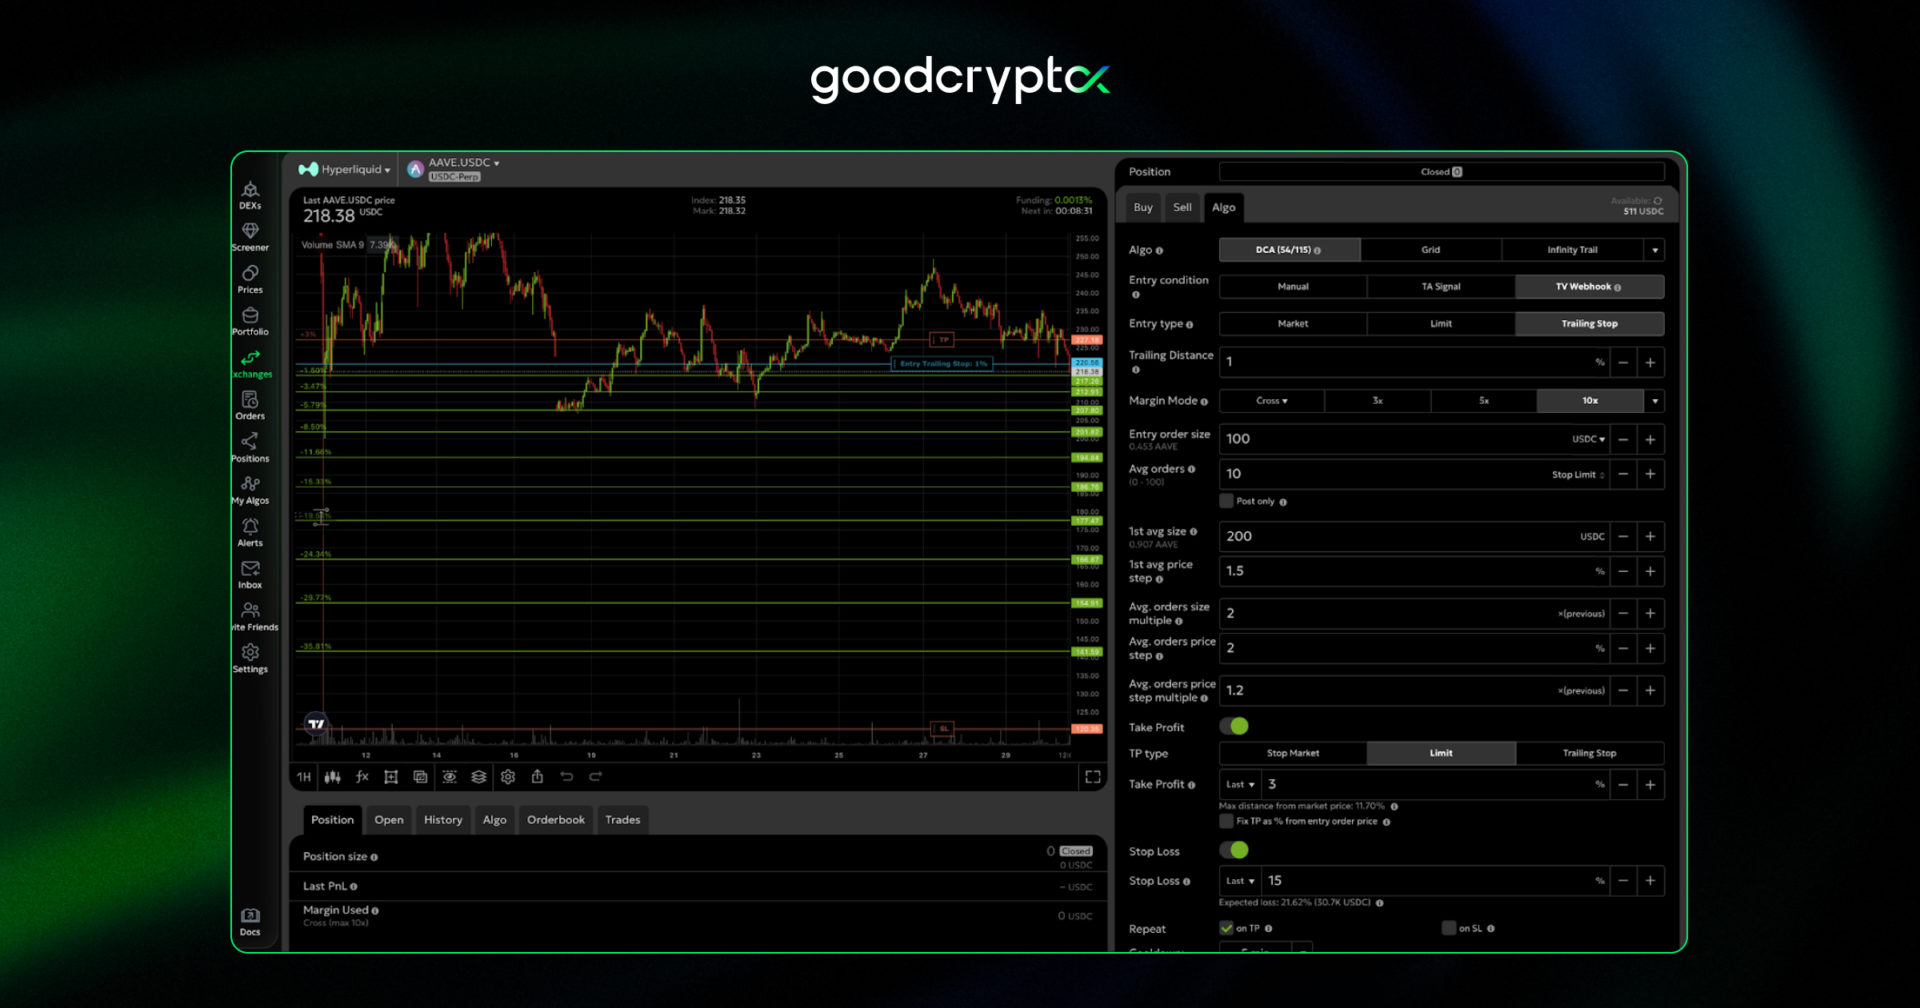The image size is (1920, 1008).
Task: Select the indicators (fx) icon on the chart toolbar
Action: point(362,777)
